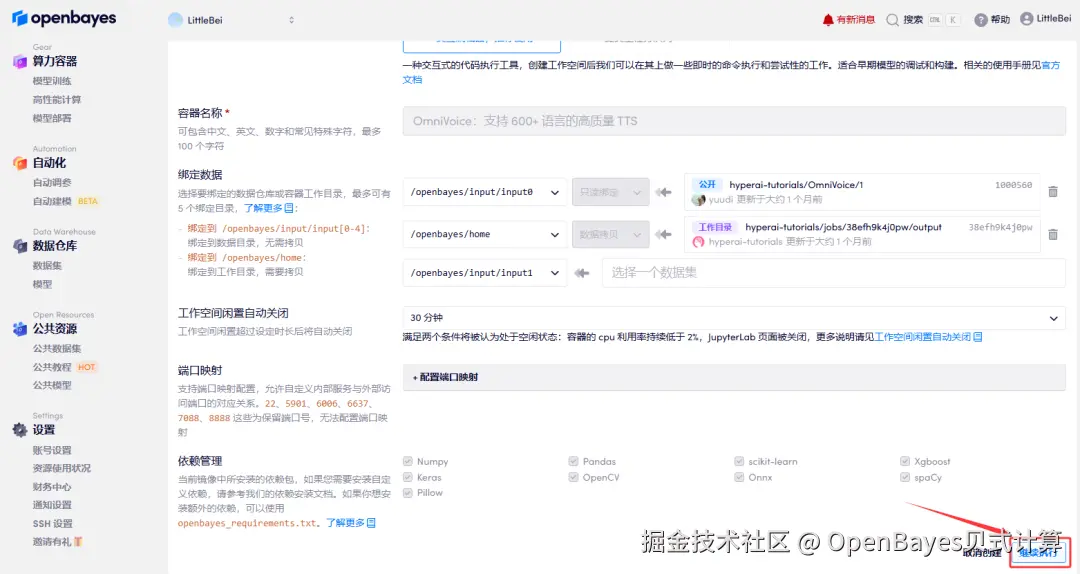
Task: Expand 配置端口映射 section
Action: click(734, 377)
